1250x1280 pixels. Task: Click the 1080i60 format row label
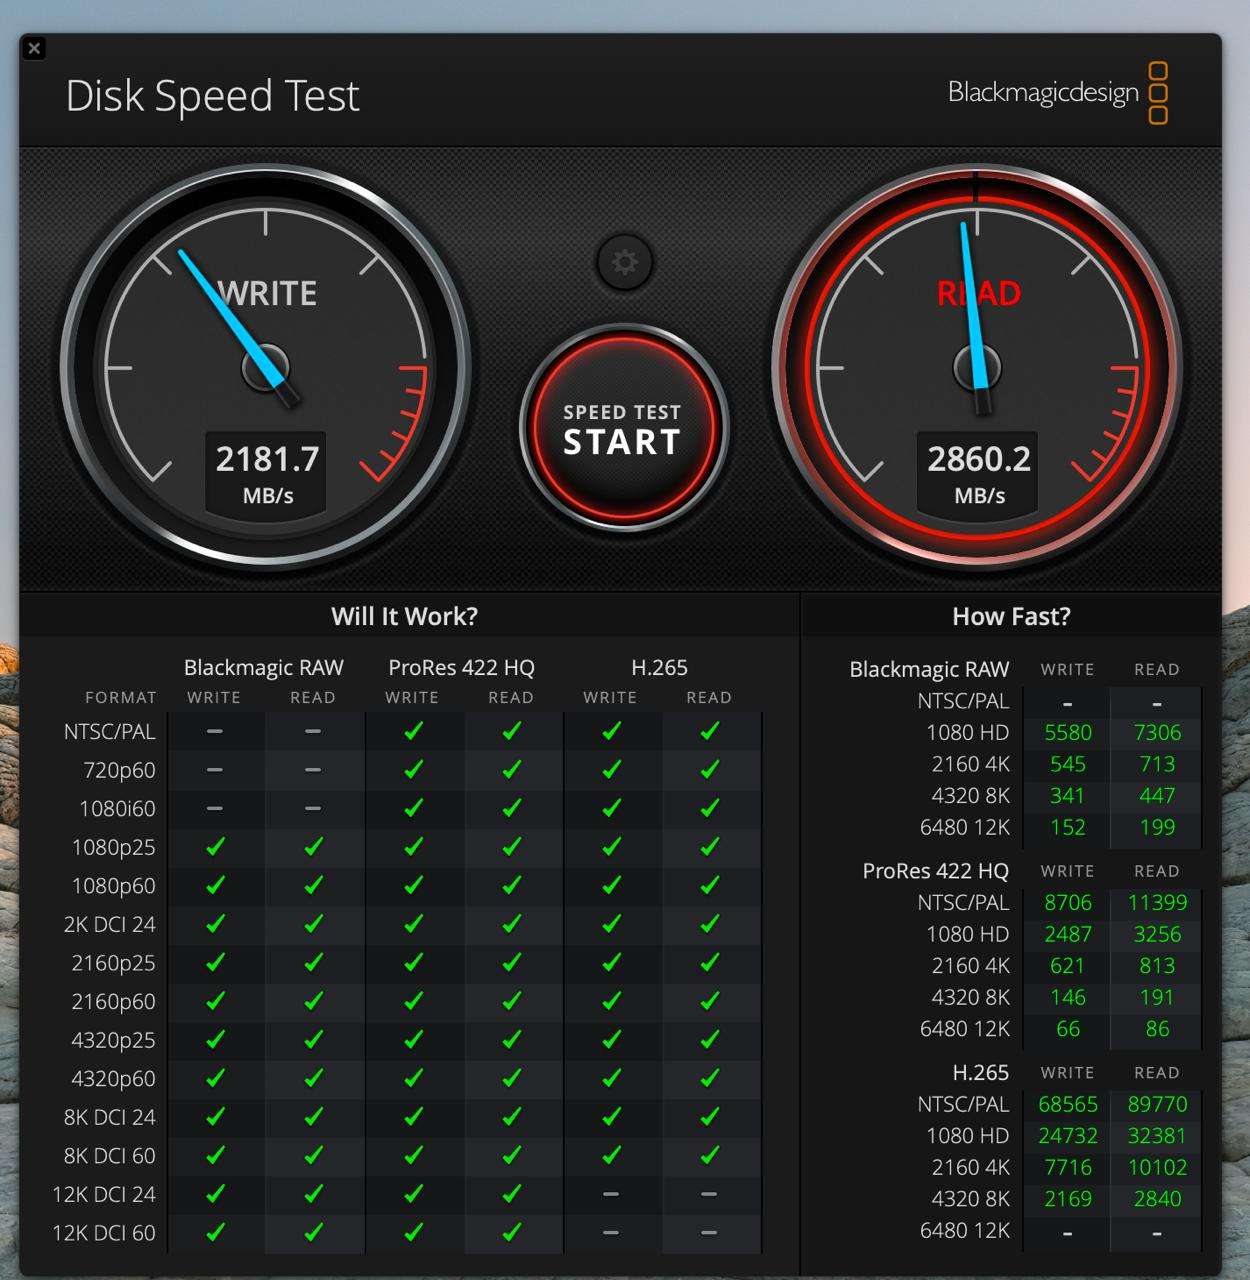click(117, 808)
